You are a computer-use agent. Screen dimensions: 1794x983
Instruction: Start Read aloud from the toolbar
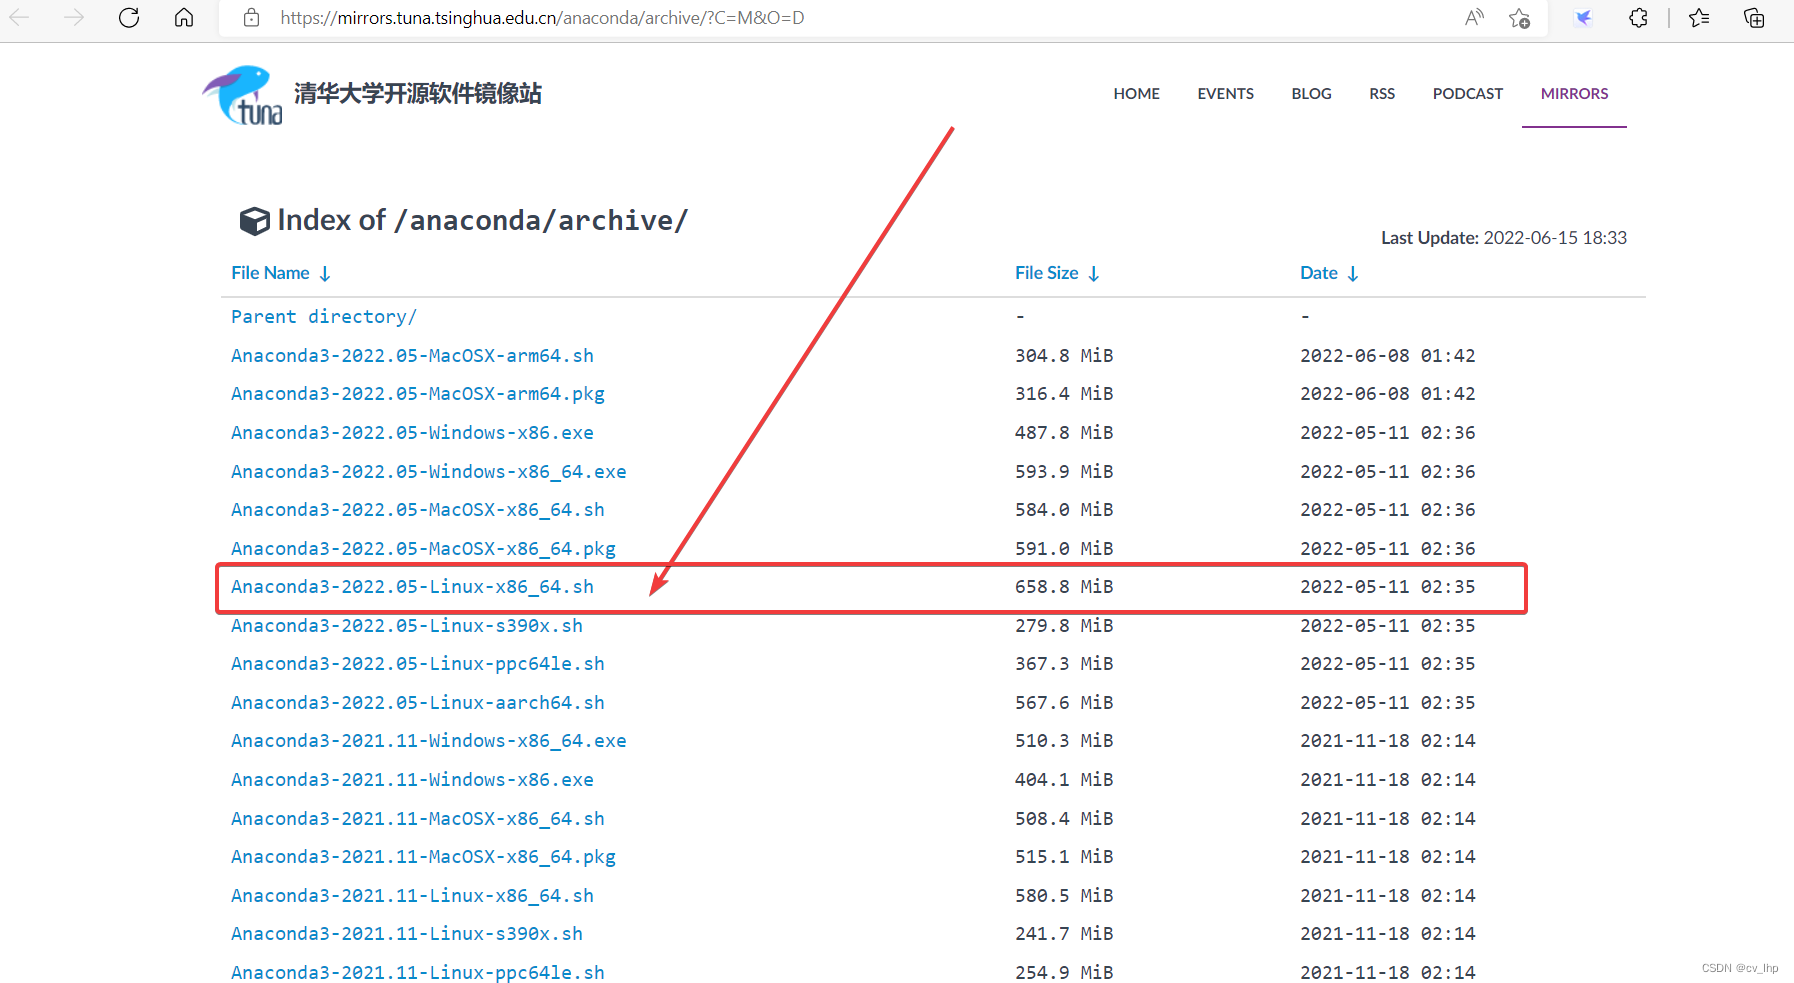(x=1474, y=17)
